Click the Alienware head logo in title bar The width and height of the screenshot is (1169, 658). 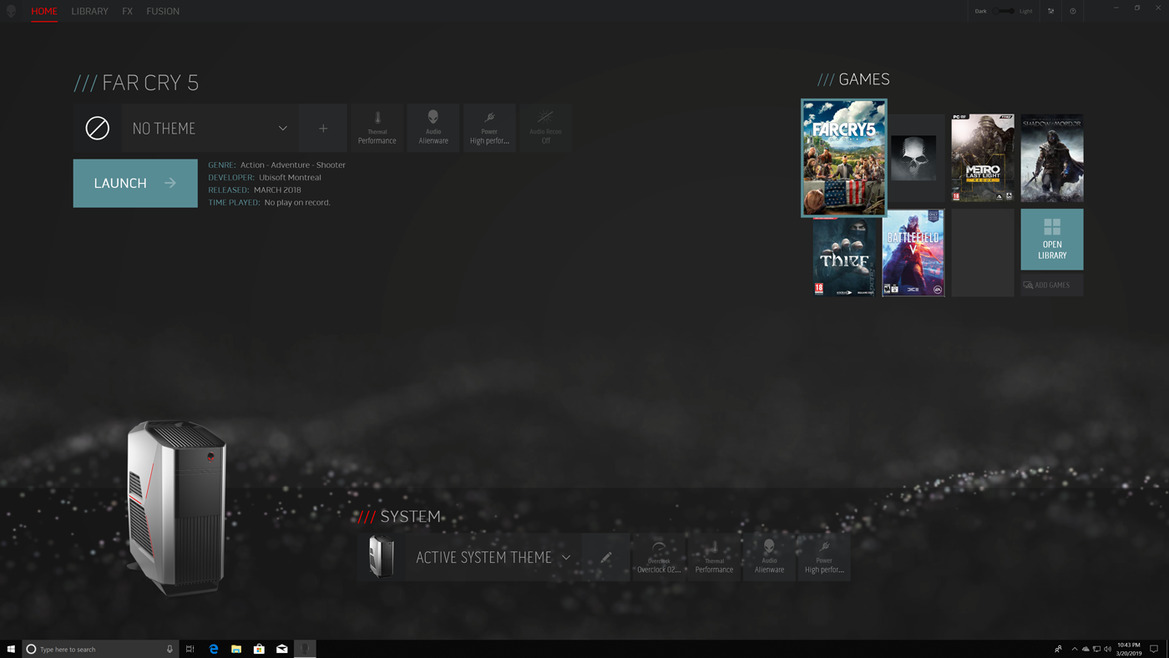(x=11, y=11)
